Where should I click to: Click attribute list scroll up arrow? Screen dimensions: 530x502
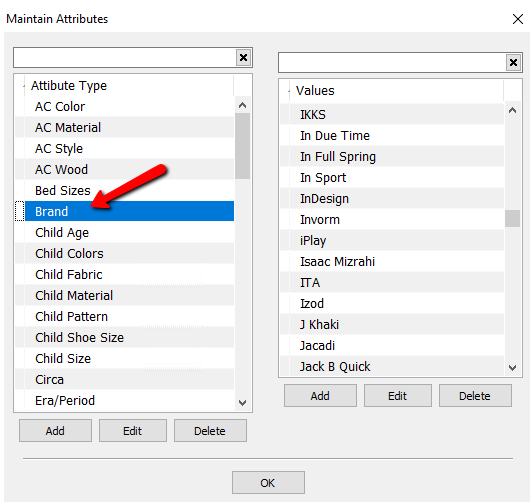(242, 105)
